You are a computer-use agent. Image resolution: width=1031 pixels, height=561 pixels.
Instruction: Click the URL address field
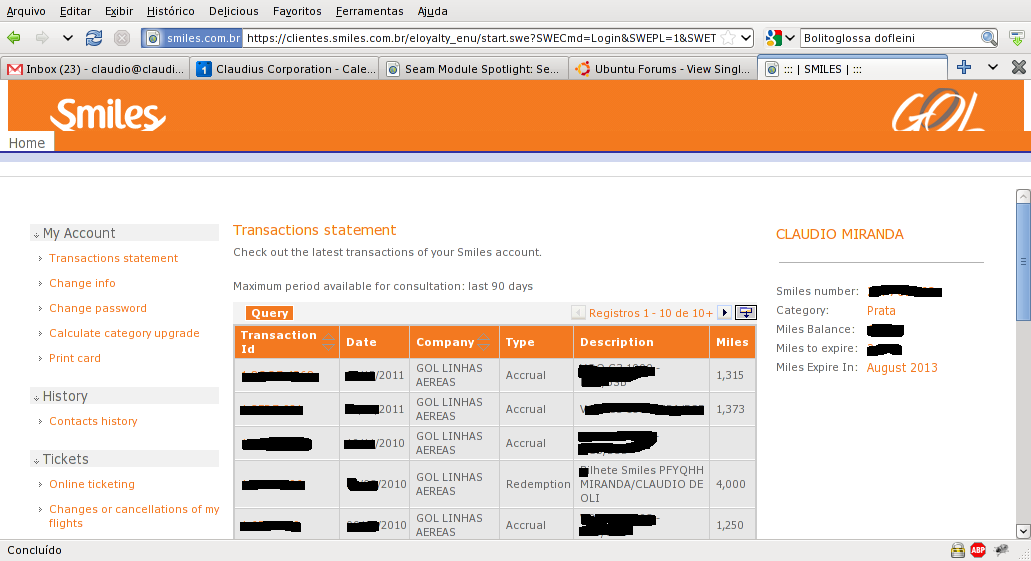(x=481, y=38)
